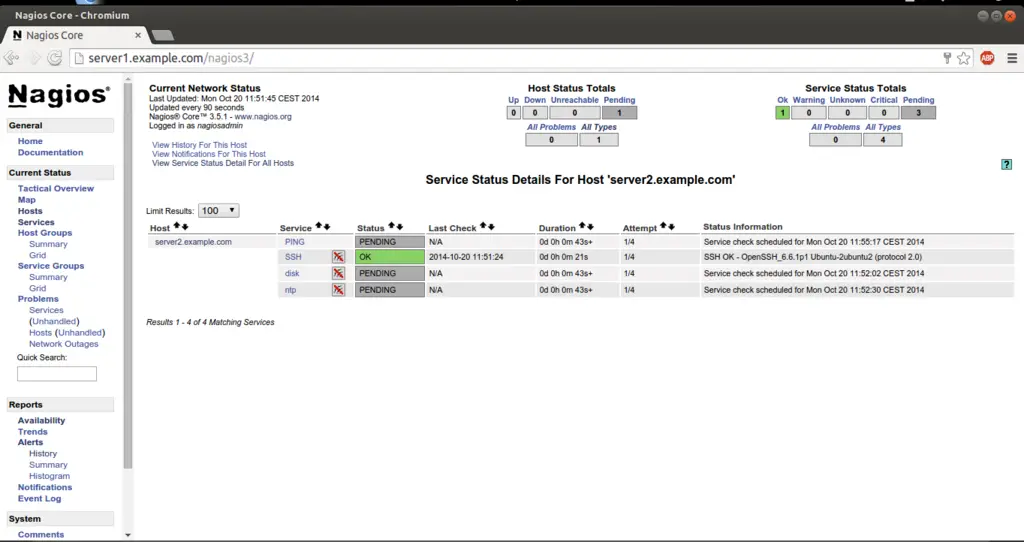Go to Home in sidebar

coord(30,141)
